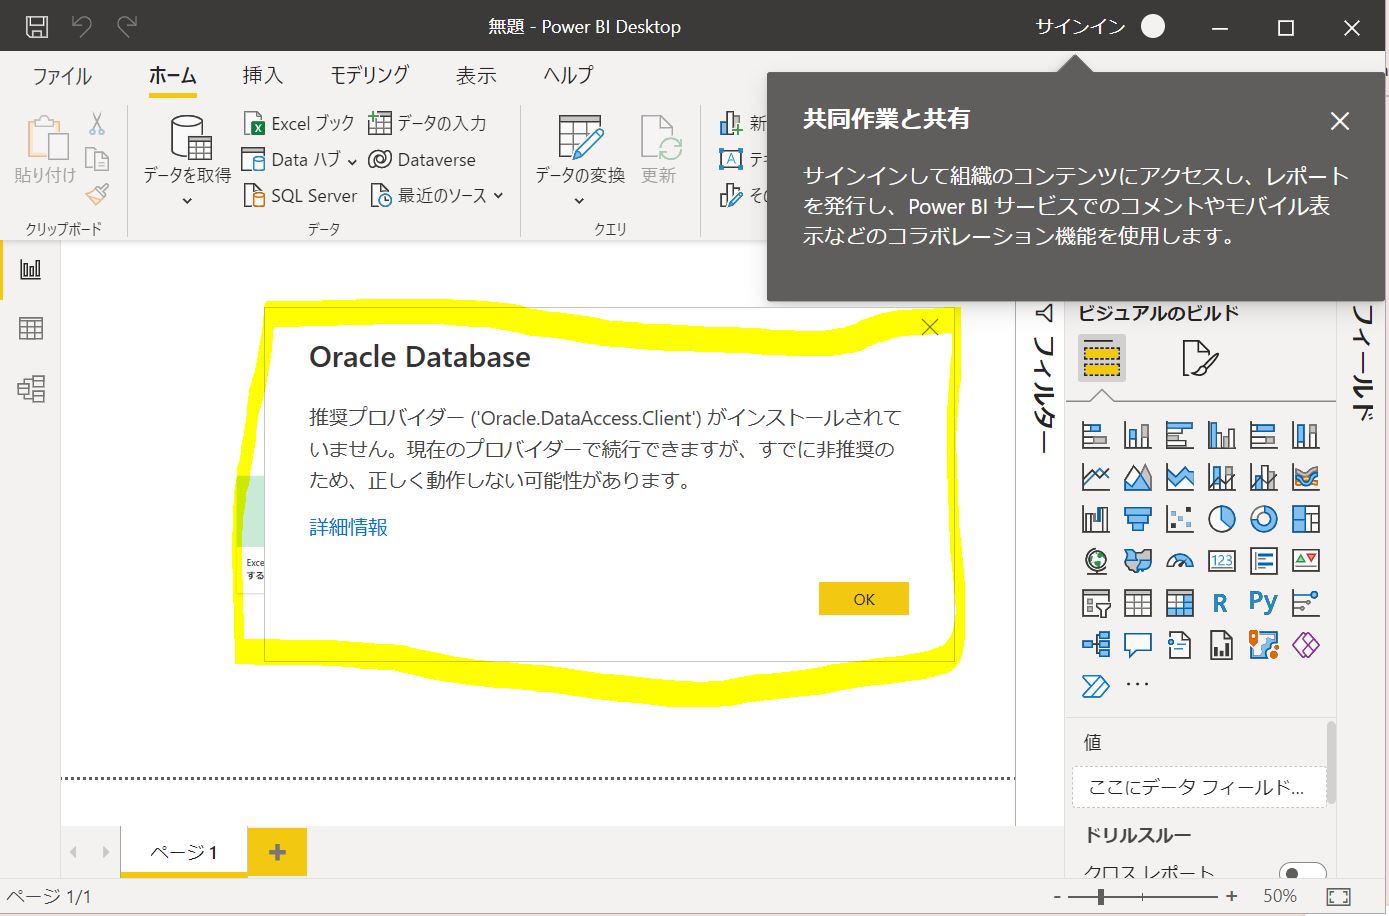This screenshot has height=916, width=1389.
Task: Switch to the 挿入 tab
Action: [262, 75]
